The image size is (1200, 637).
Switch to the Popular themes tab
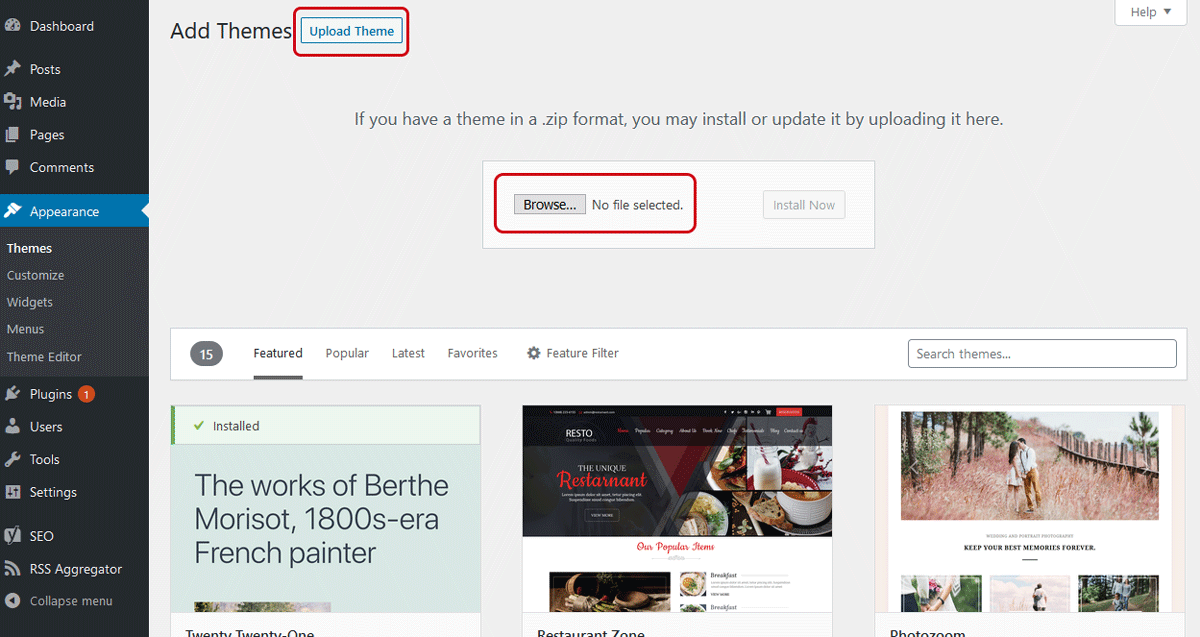tap(347, 353)
